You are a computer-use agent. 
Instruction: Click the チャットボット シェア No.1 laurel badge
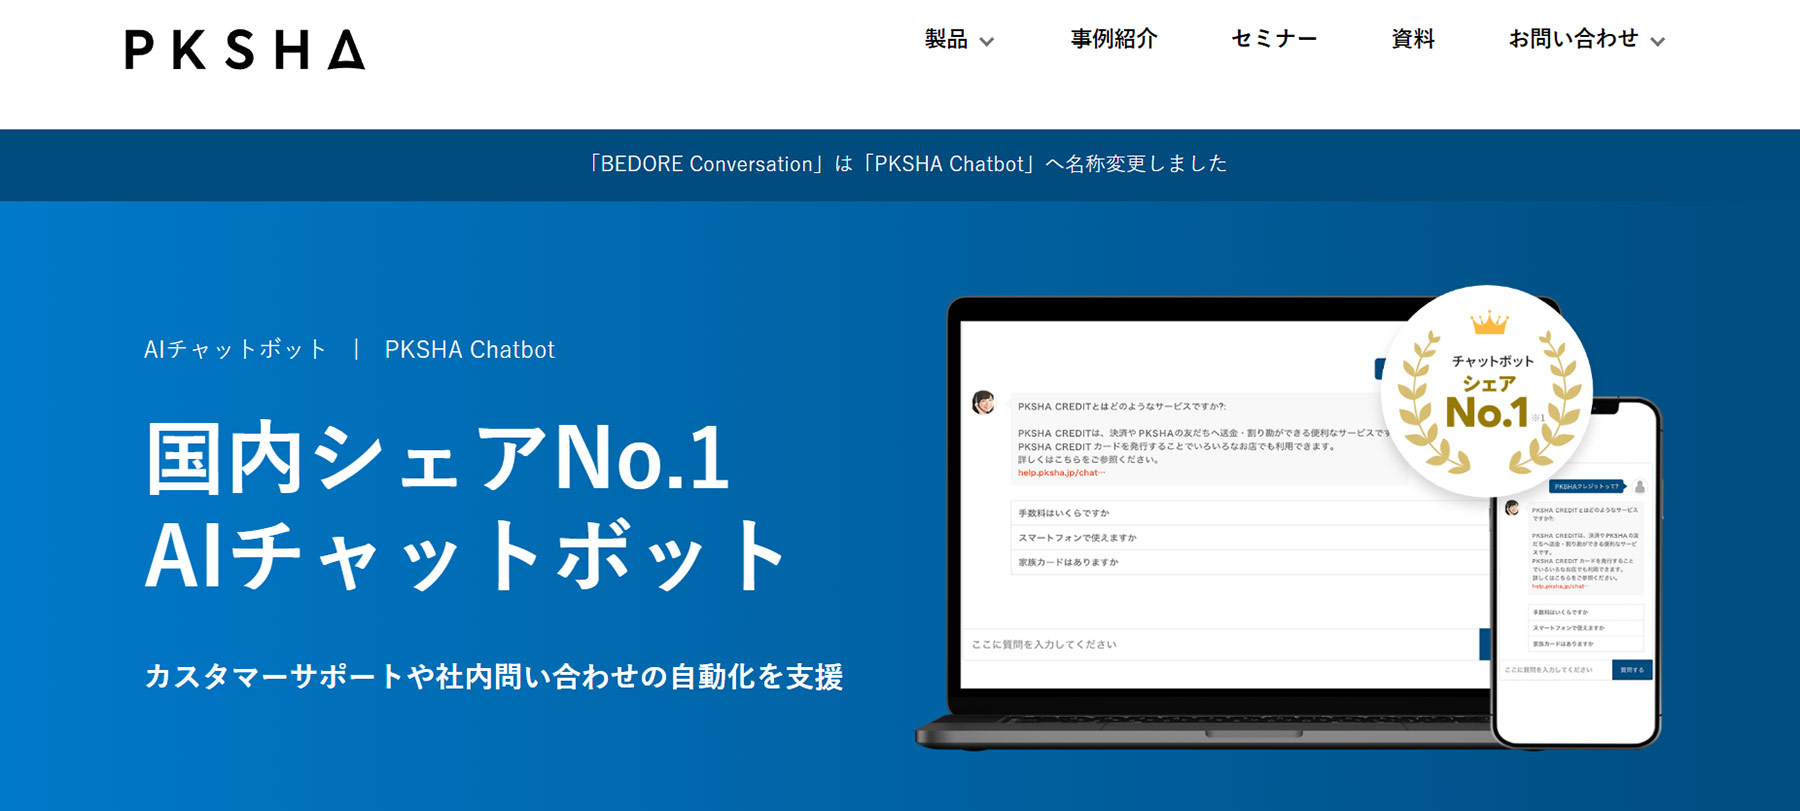coord(1487,391)
